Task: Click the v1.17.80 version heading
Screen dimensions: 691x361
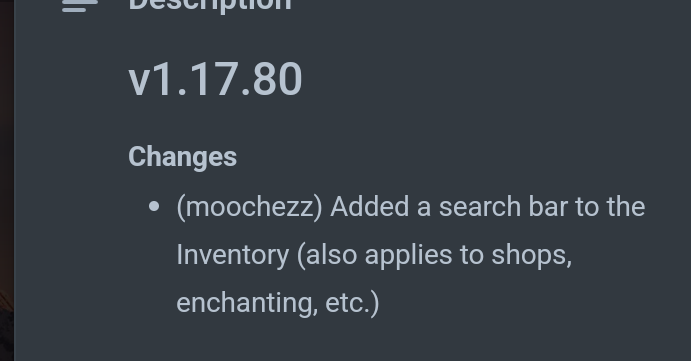Action: [215, 79]
